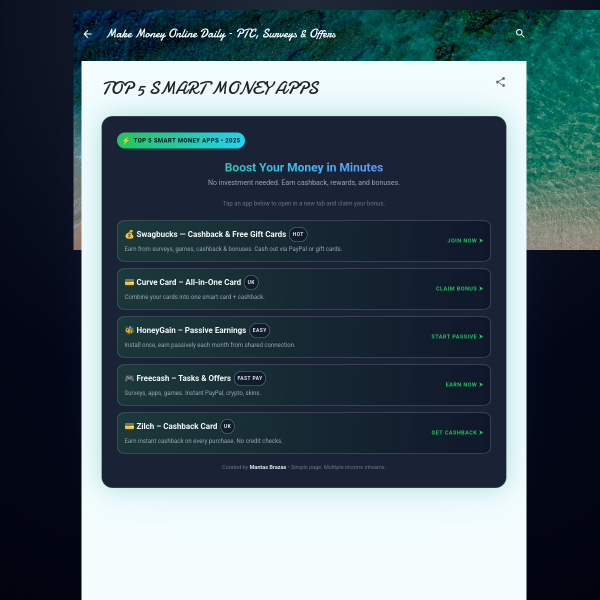Hit EARN NOW on the Freecash card
Image resolution: width=600 pixels, height=600 pixels.
click(464, 385)
